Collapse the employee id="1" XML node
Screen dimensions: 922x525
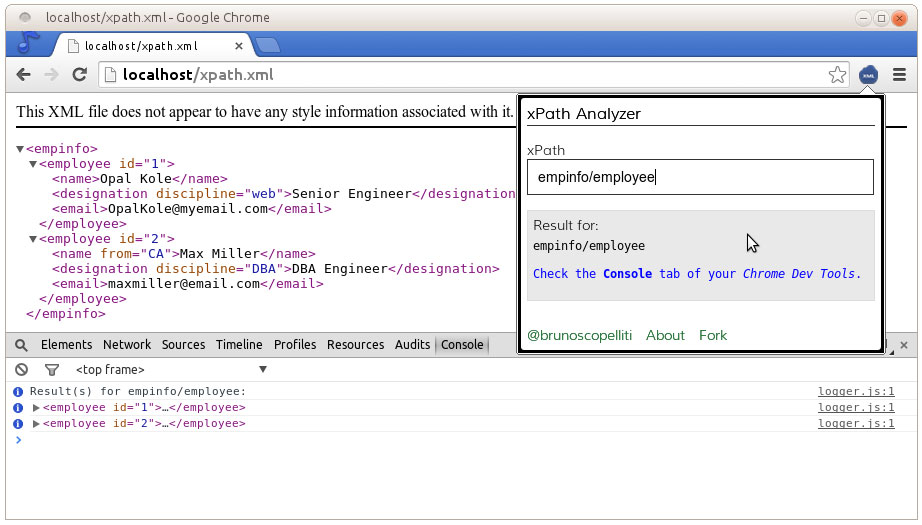33,165
